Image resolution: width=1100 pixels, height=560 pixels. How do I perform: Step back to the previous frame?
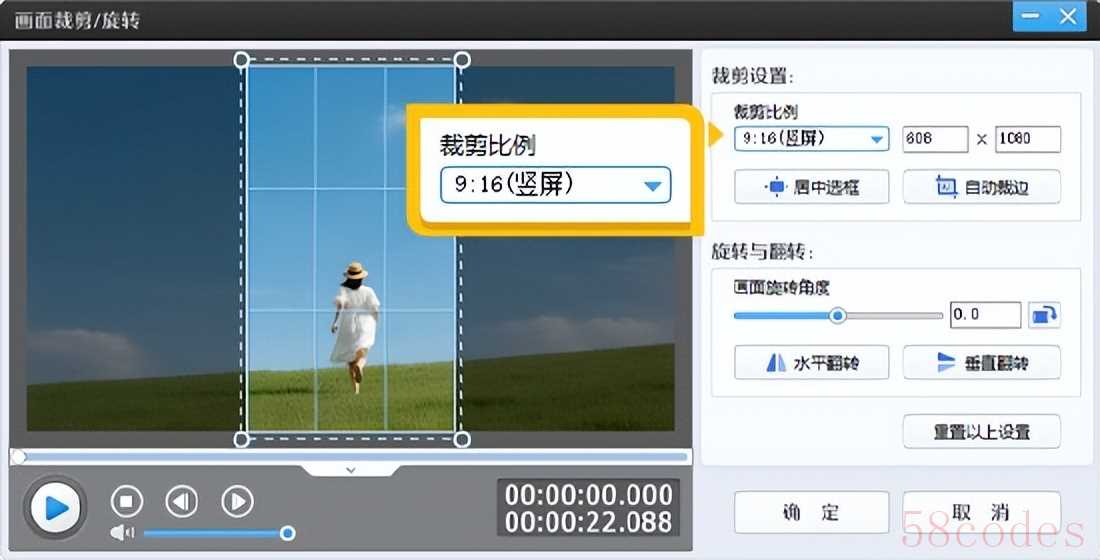point(181,501)
